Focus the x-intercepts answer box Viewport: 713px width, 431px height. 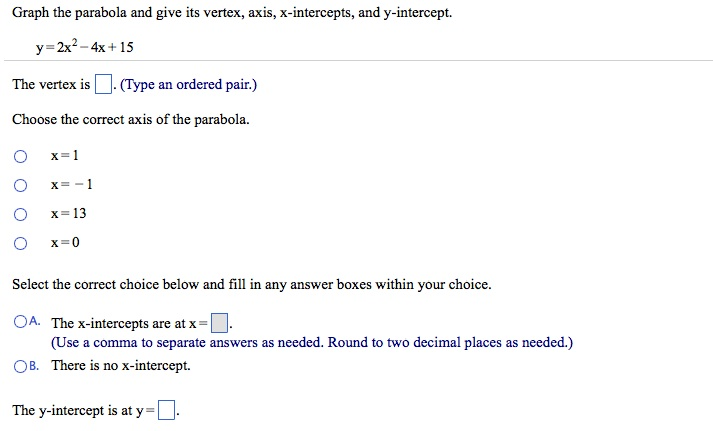point(219,323)
